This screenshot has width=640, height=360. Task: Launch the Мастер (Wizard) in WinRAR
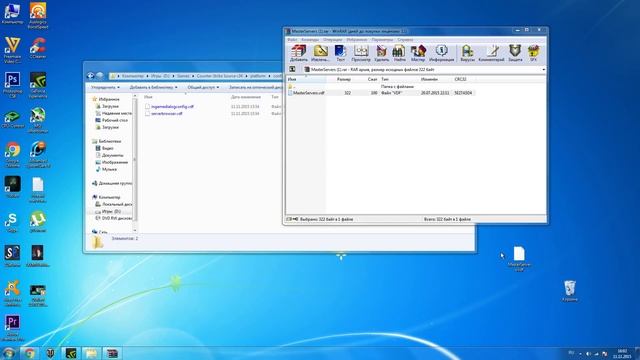click(418, 53)
